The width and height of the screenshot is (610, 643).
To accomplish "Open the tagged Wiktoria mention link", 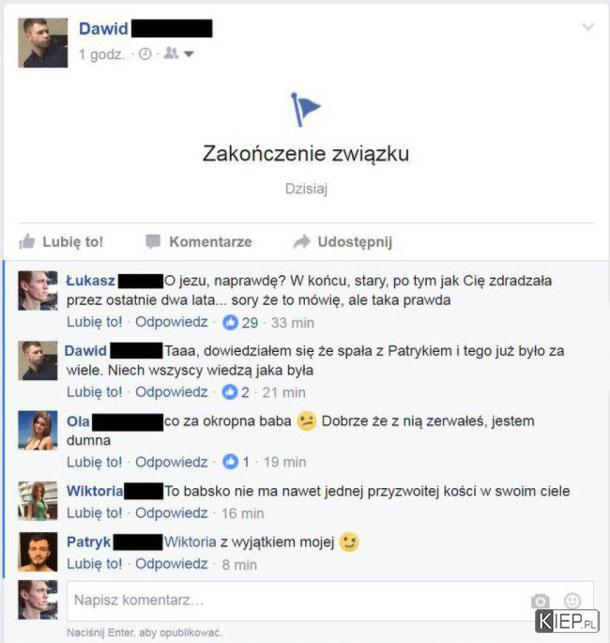I will click(x=190, y=542).
